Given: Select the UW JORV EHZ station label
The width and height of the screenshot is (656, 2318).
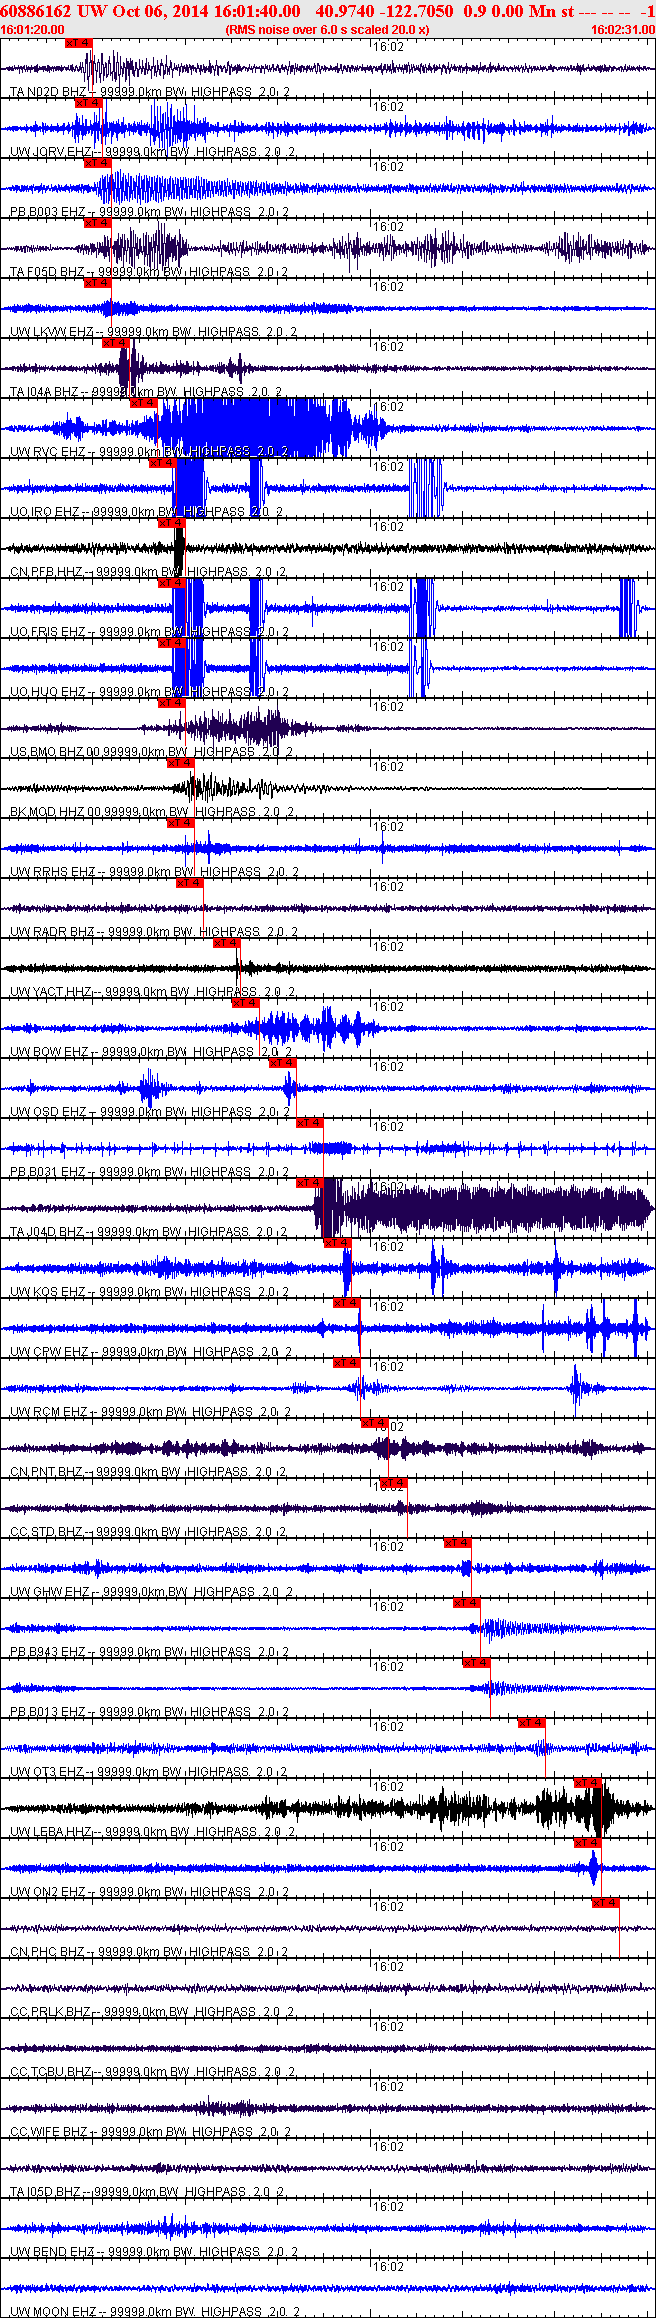Looking at the screenshot, I should [x=152, y=152].
